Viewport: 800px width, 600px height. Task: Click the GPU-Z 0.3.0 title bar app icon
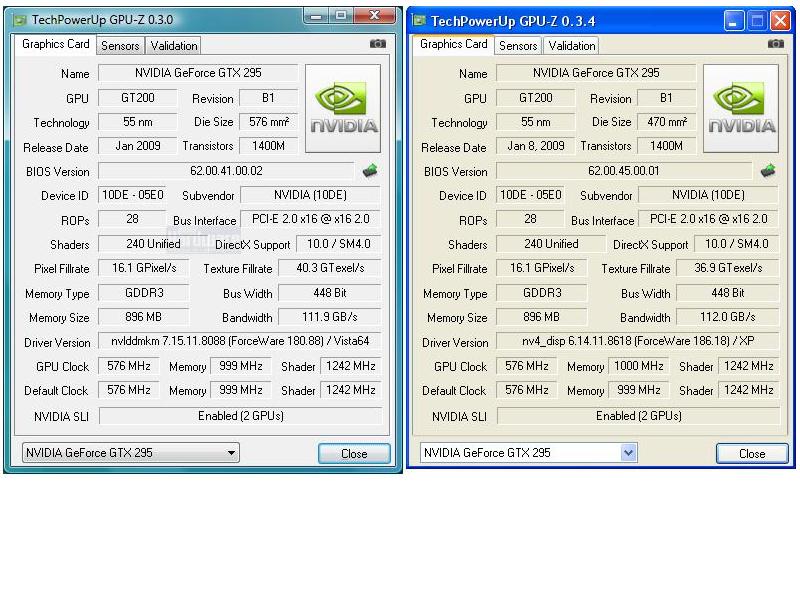click(x=20, y=20)
